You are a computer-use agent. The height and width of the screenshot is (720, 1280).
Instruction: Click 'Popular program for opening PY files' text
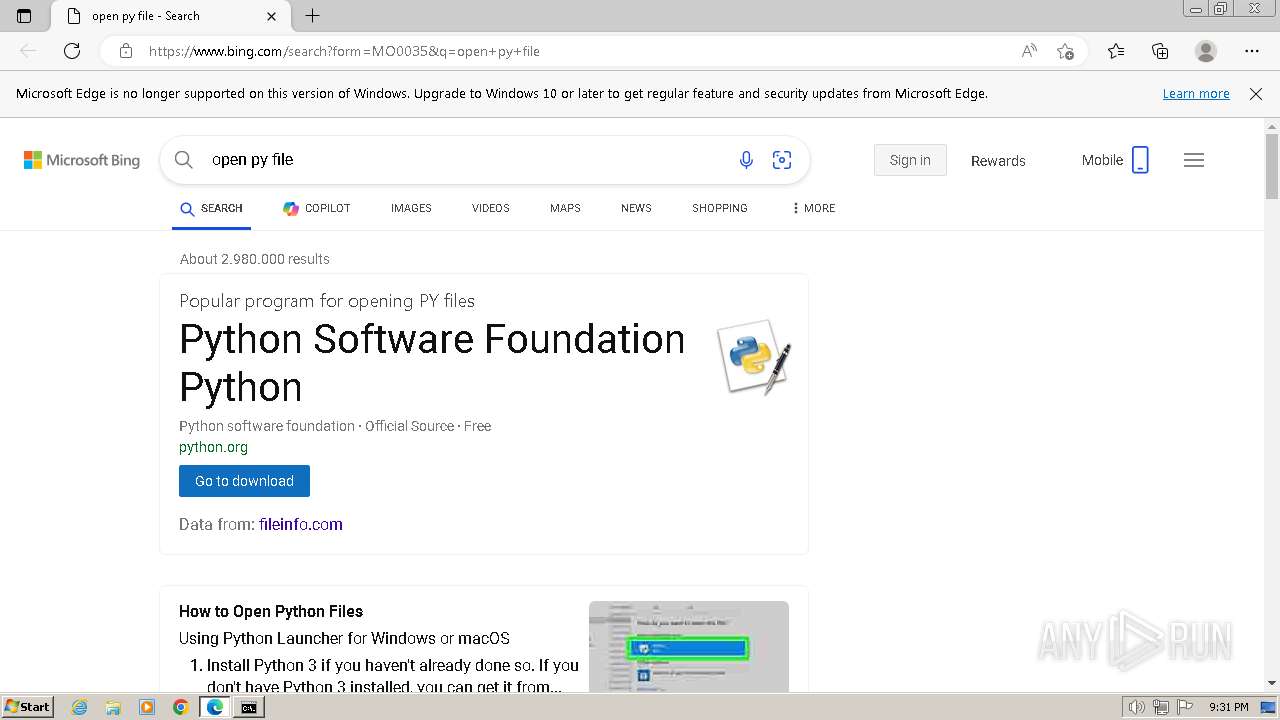tap(327, 301)
